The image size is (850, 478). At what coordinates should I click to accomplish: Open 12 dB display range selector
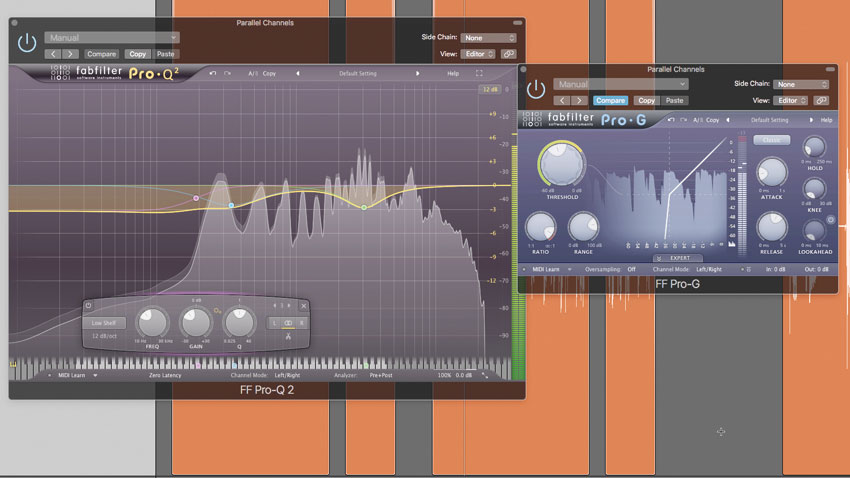point(490,89)
